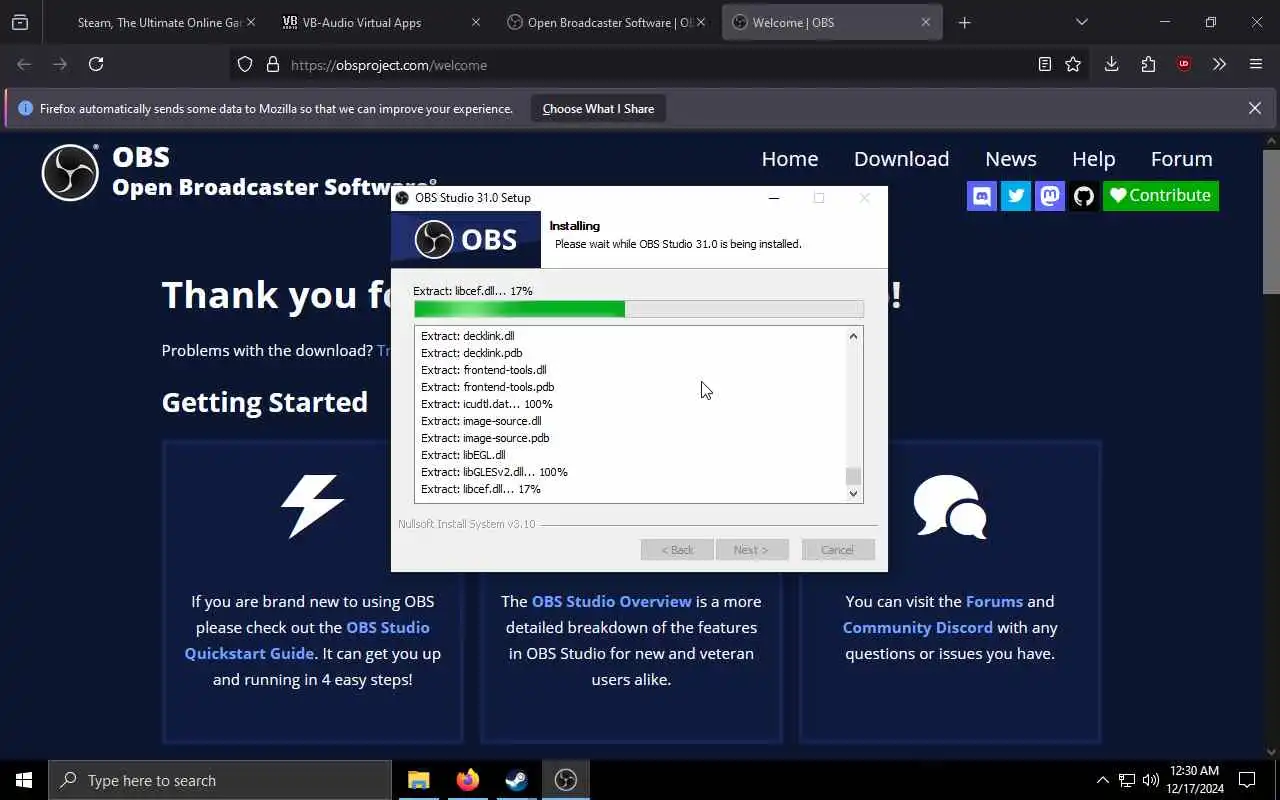Close the Welcome | OBS tab
The width and height of the screenshot is (1280, 800).
(925, 22)
